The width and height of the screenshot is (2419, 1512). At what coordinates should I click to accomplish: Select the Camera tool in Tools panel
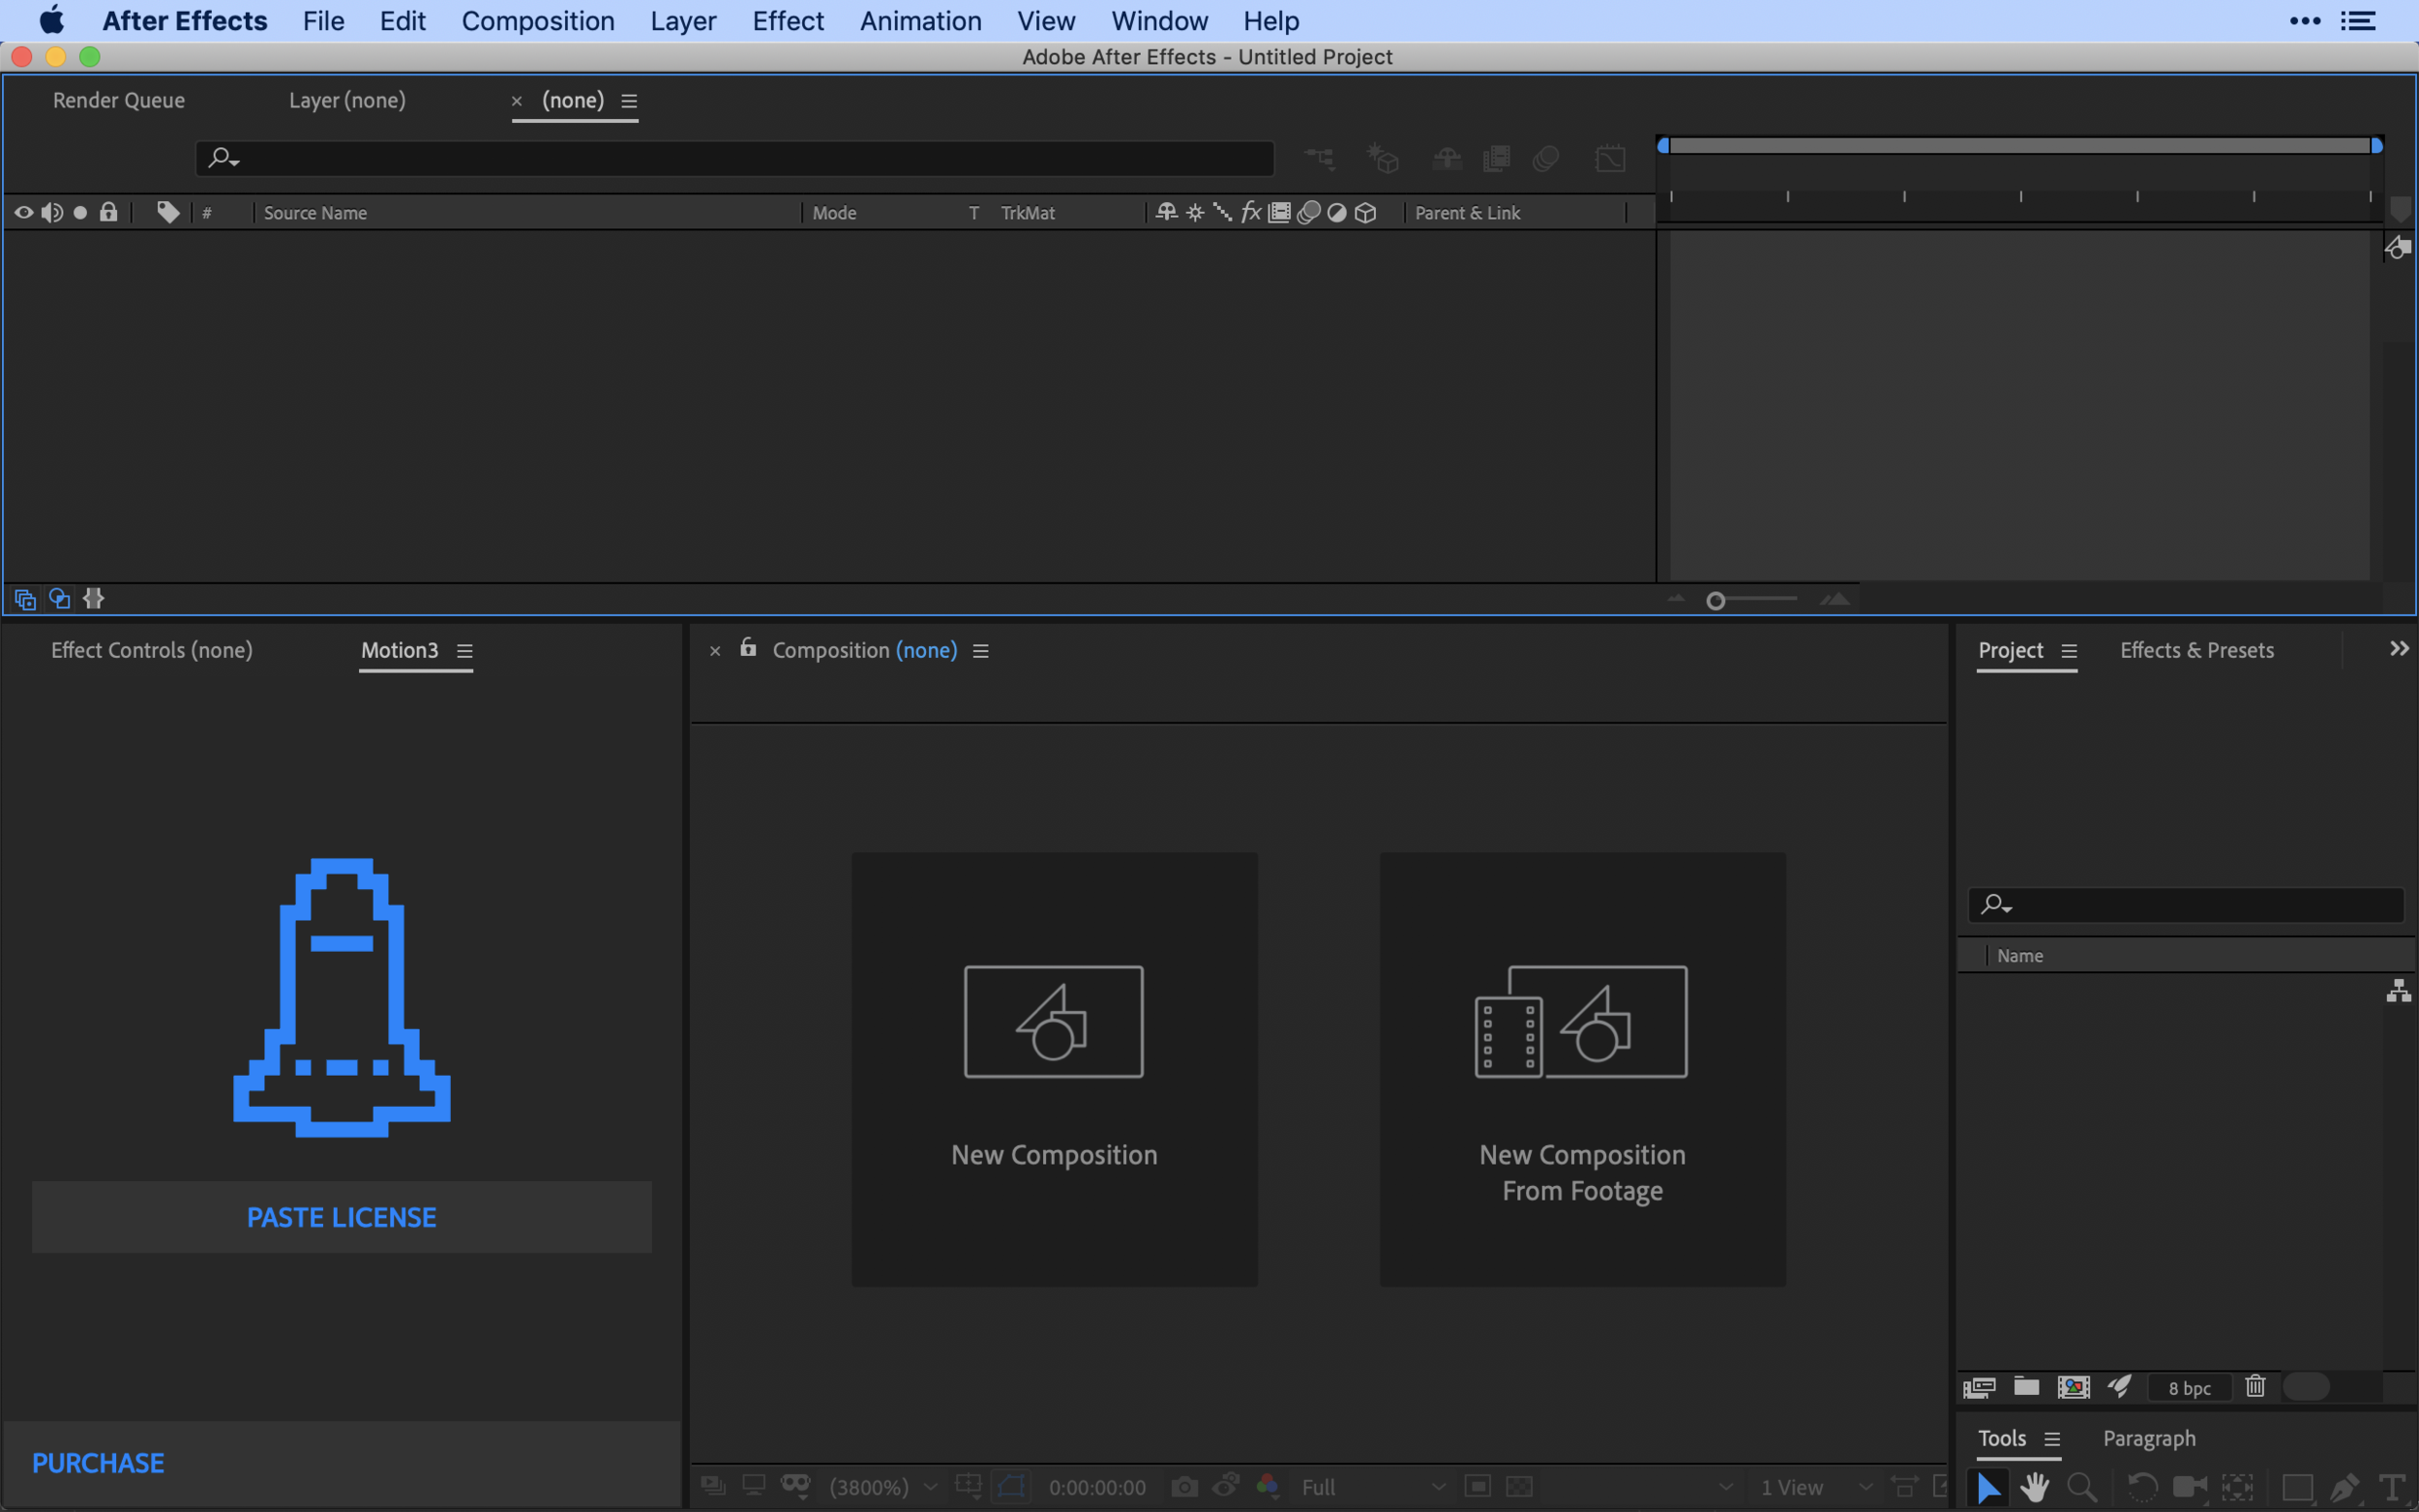pos(2190,1487)
